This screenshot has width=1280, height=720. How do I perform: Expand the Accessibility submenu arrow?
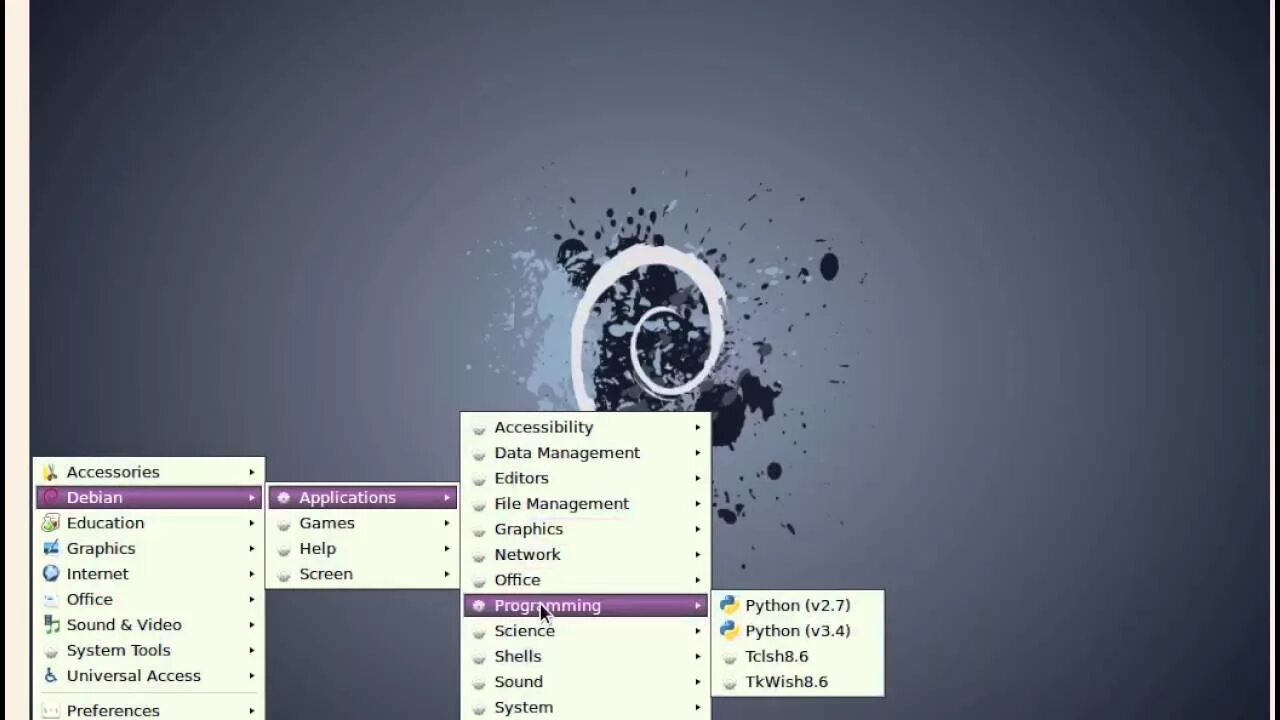tap(698, 427)
